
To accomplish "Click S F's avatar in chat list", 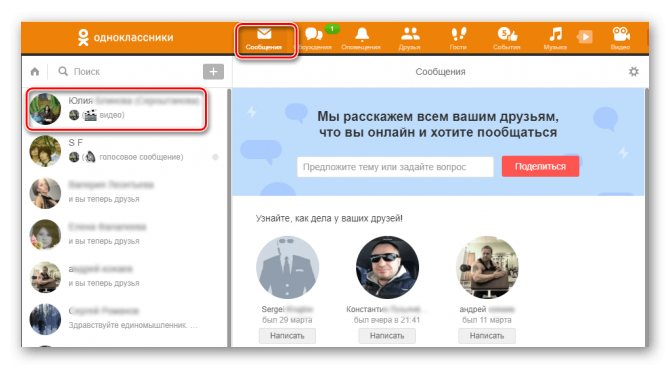I will click(45, 150).
